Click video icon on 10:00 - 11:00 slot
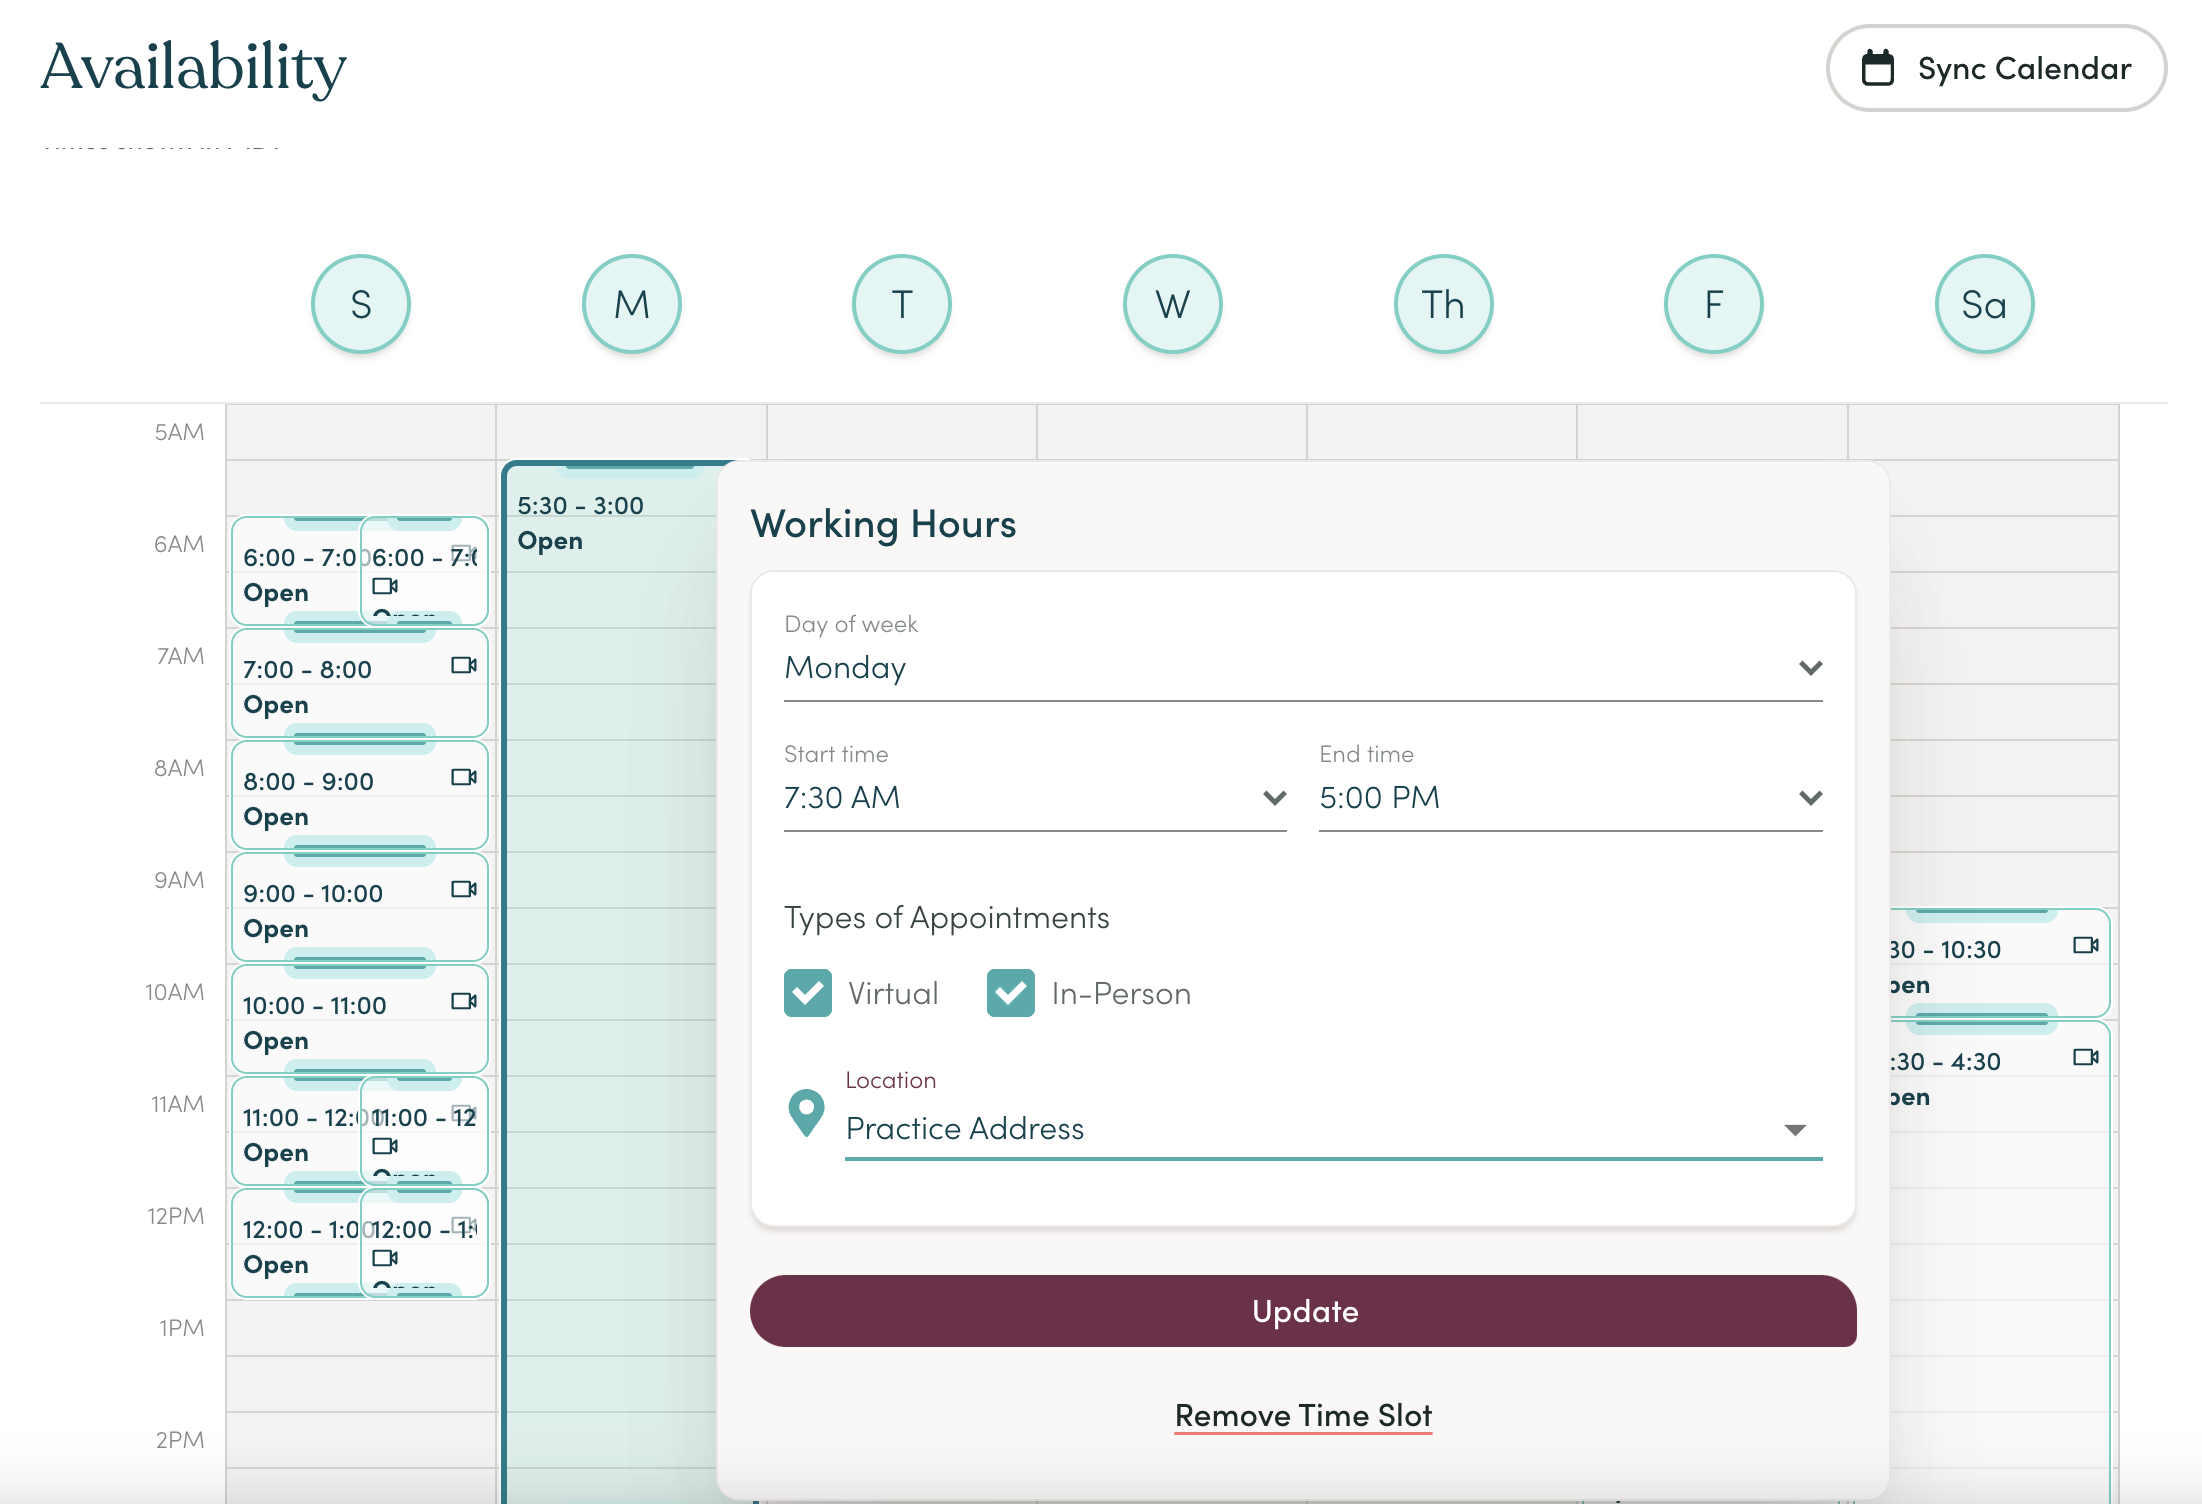The height and width of the screenshot is (1504, 2202). [464, 1001]
